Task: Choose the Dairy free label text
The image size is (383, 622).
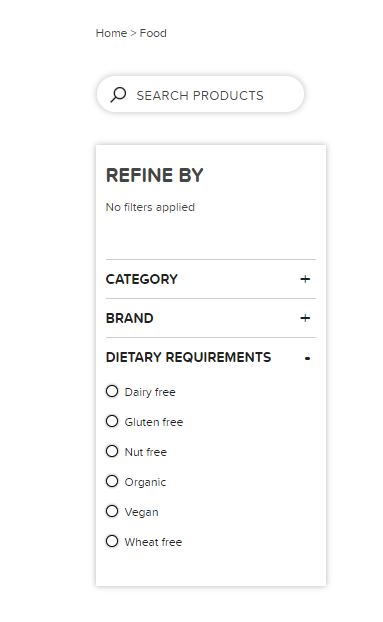Action: 150,392
